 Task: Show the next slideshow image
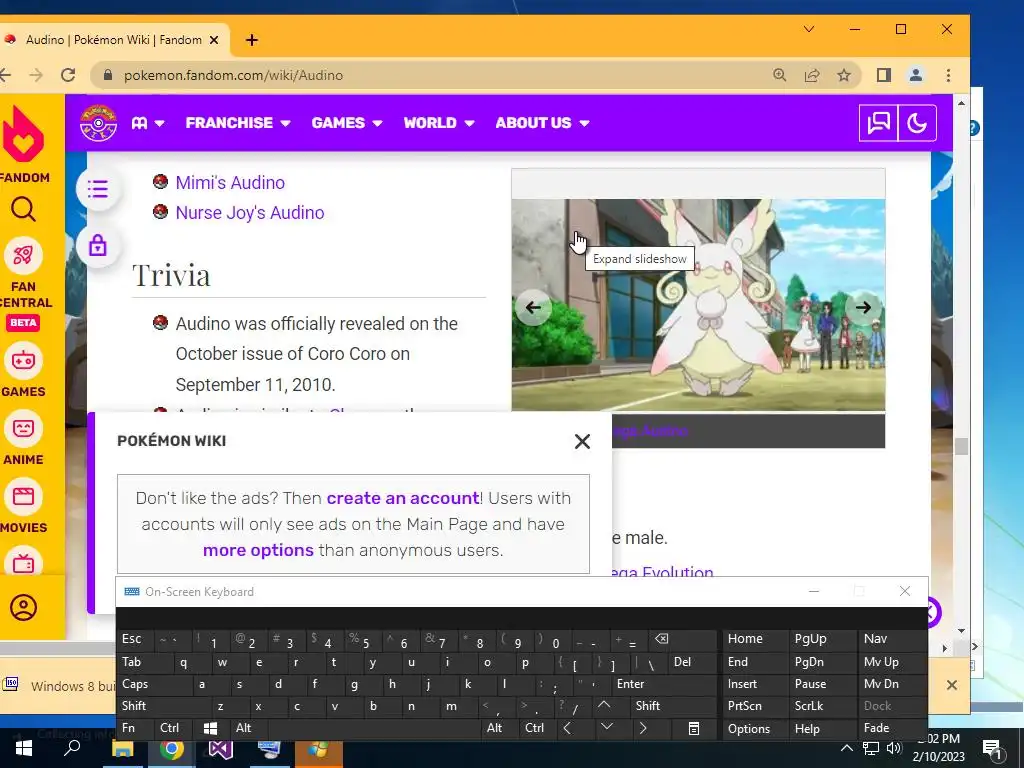(863, 307)
